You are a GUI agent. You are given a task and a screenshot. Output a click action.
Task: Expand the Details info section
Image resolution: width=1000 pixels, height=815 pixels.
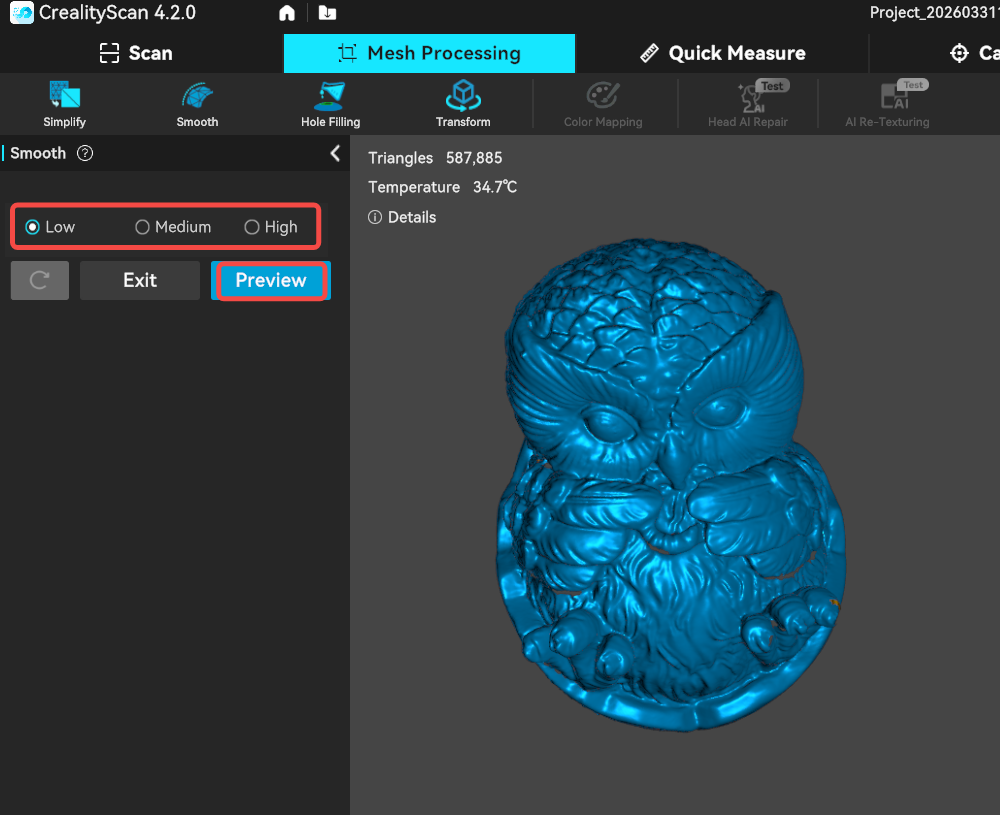[x=403, y=217]
